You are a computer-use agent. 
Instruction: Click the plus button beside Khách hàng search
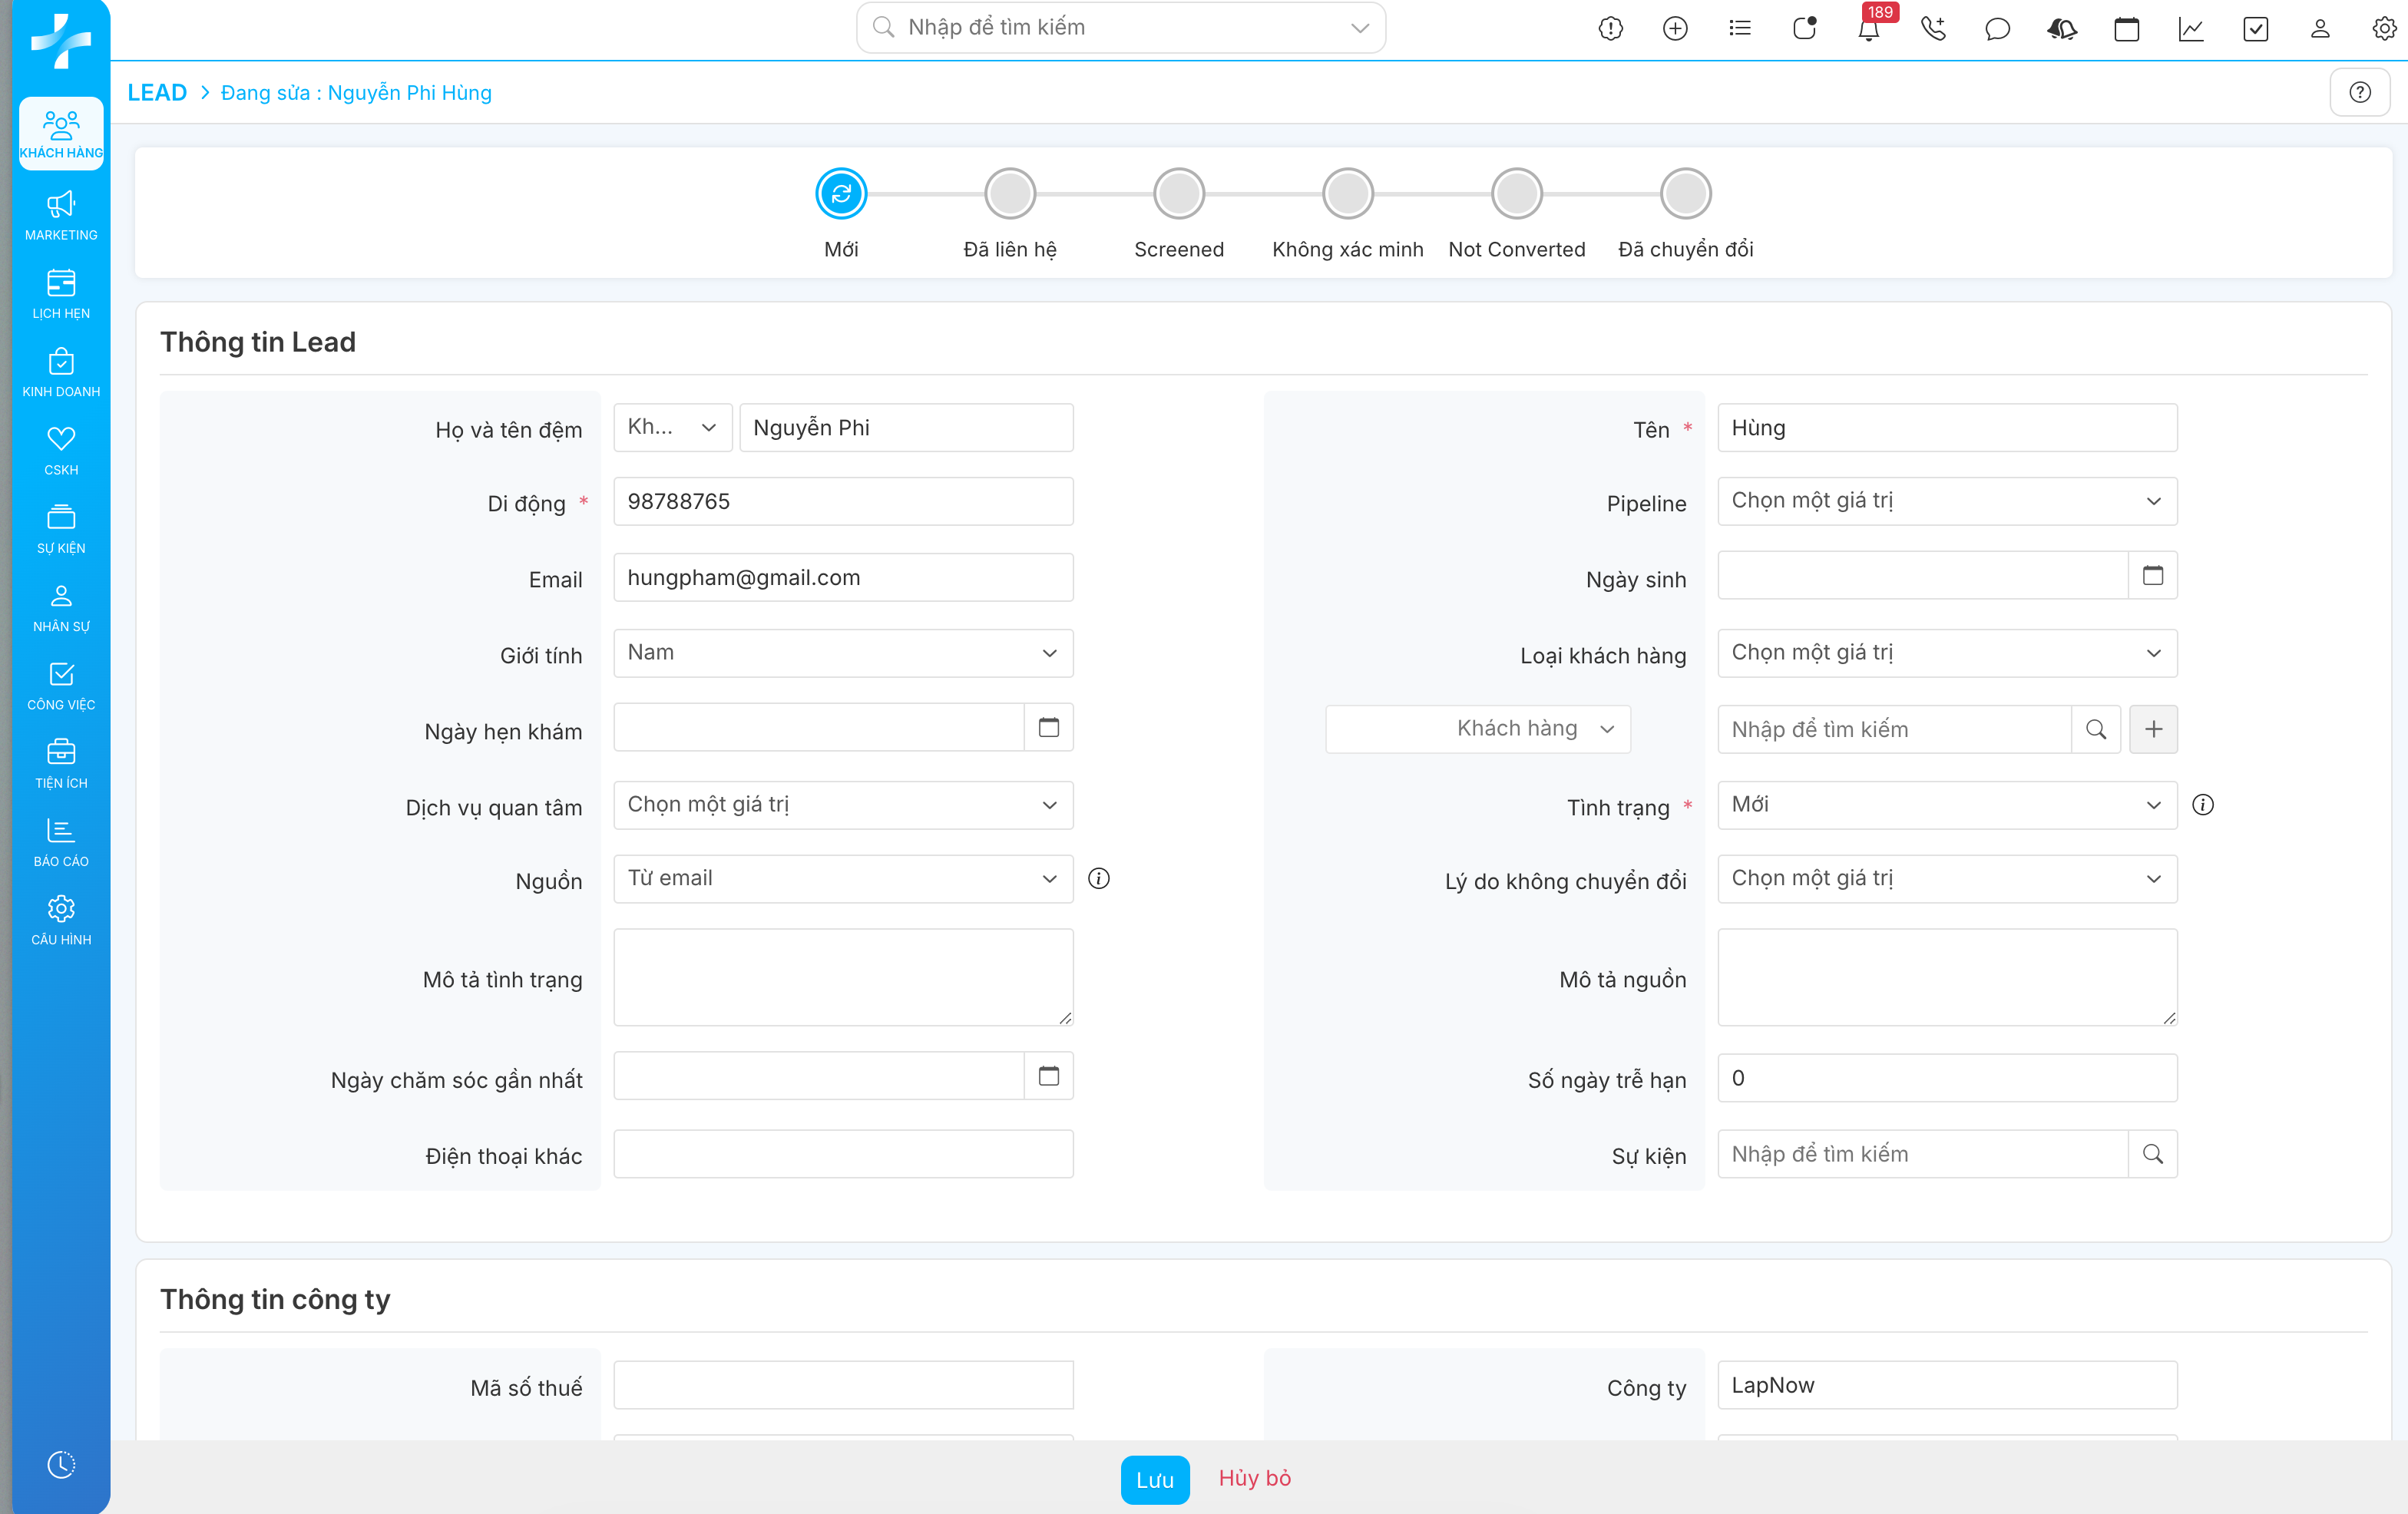2153,729
